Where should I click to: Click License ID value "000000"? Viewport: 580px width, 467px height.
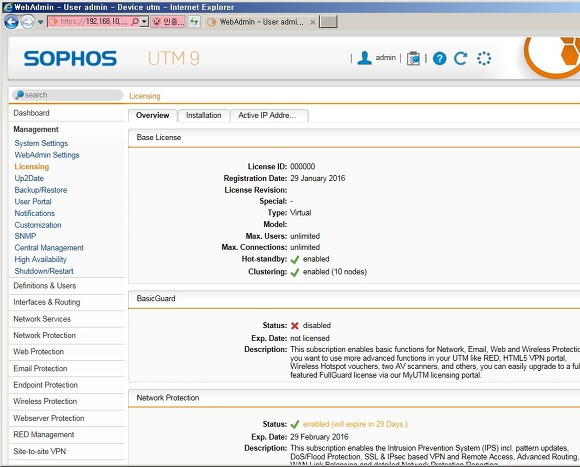pos(303,166)
